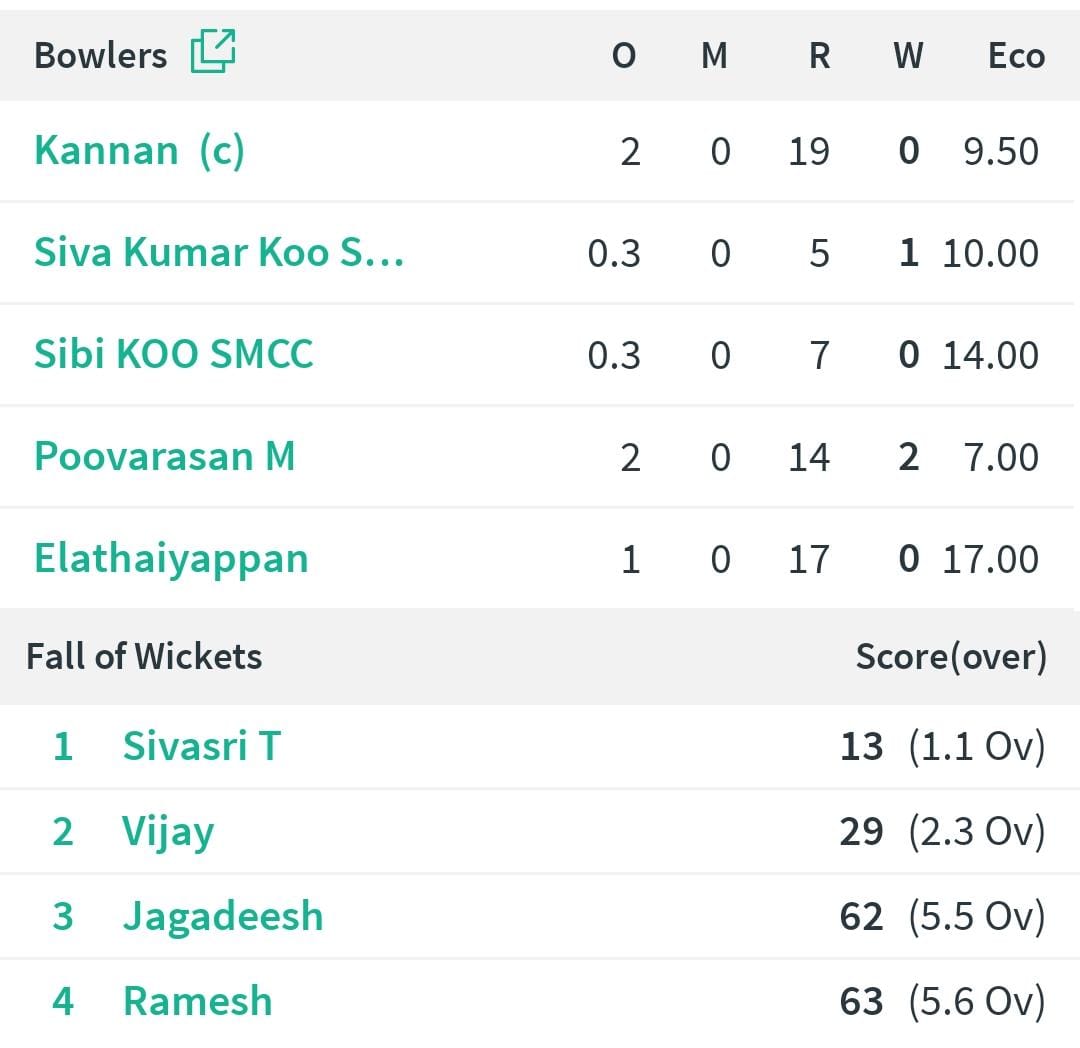Viewport: 1080px width, 1048px height.
Task: Click the Fall of Wickets heading
Action: tap(144, 656)
